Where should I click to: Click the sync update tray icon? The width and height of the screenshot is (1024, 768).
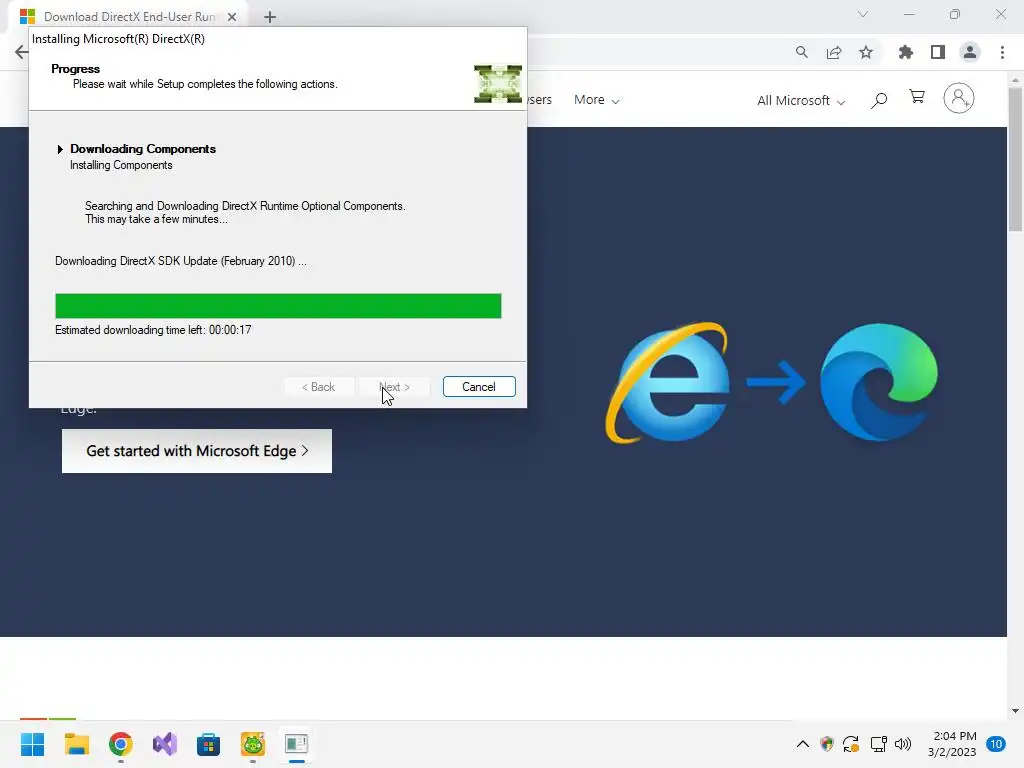point(851,744)
